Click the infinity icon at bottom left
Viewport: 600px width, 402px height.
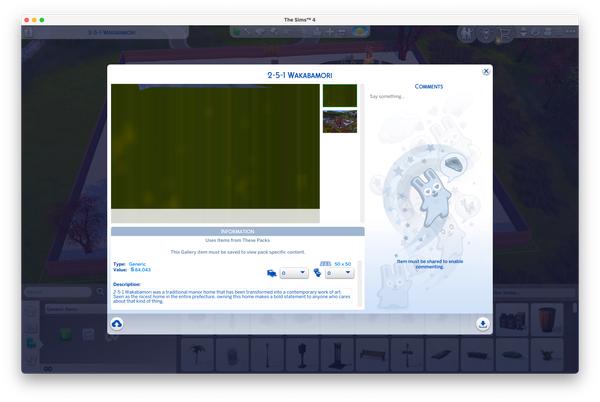click(x=48, y=369)
